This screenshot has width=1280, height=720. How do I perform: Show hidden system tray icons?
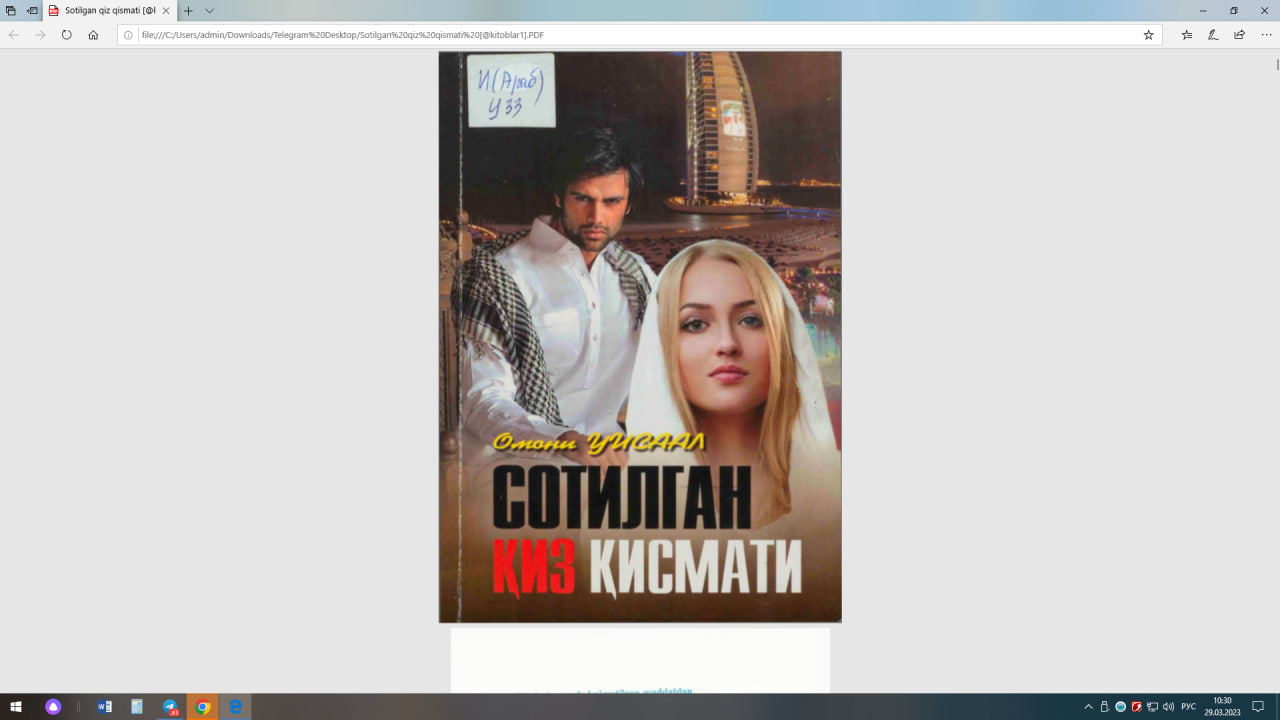(1088, 706)
